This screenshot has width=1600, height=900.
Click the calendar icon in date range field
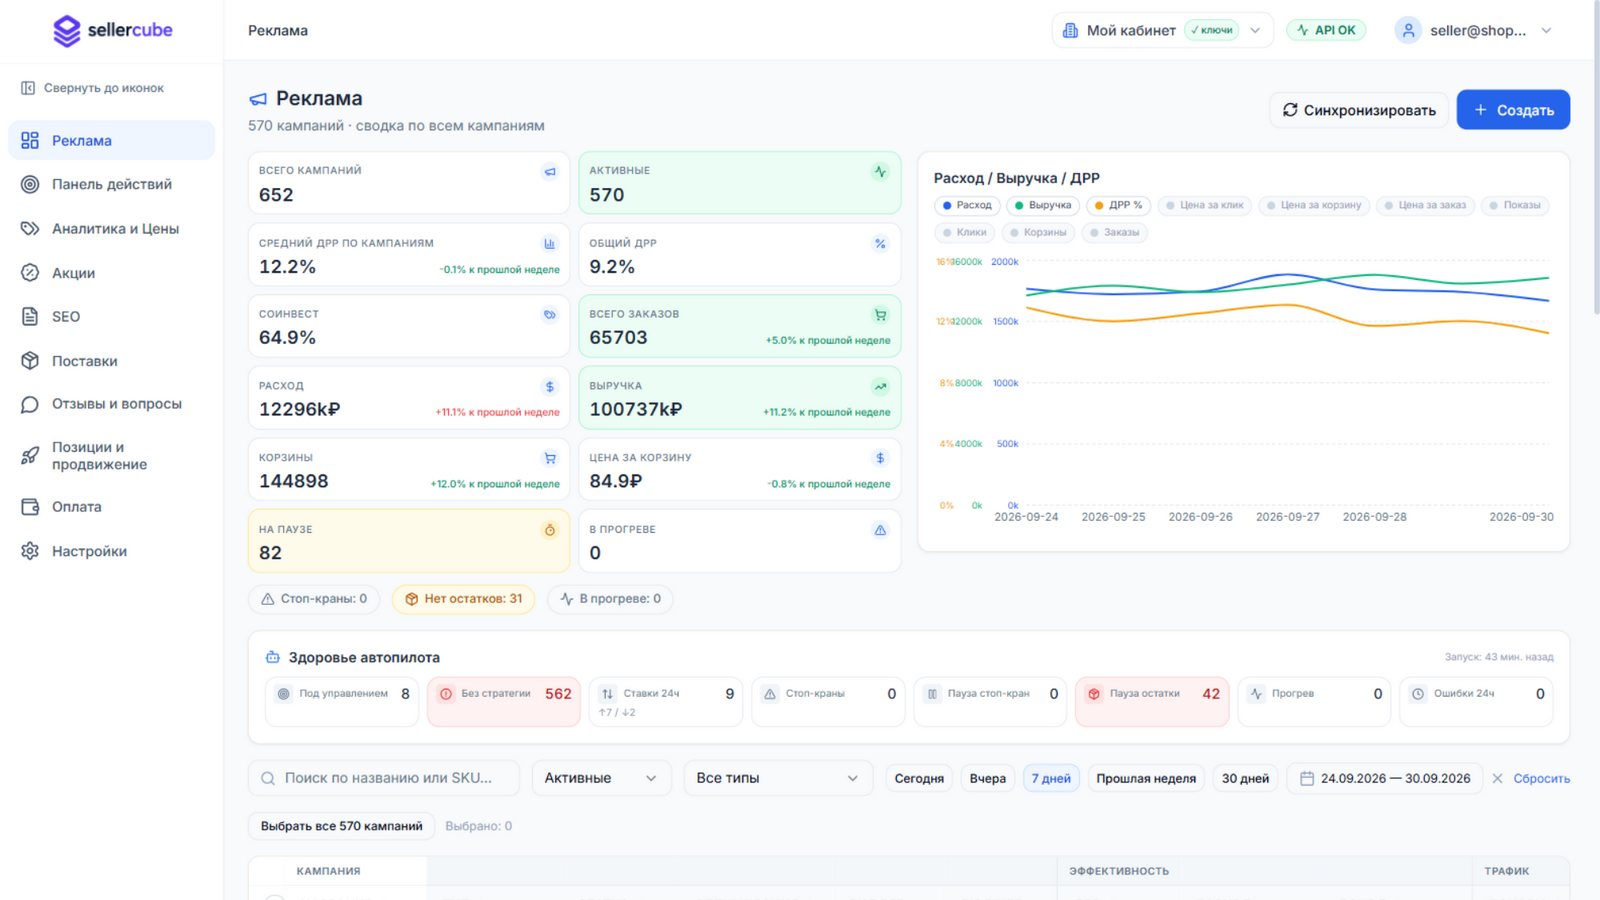tap(1306, 778)
